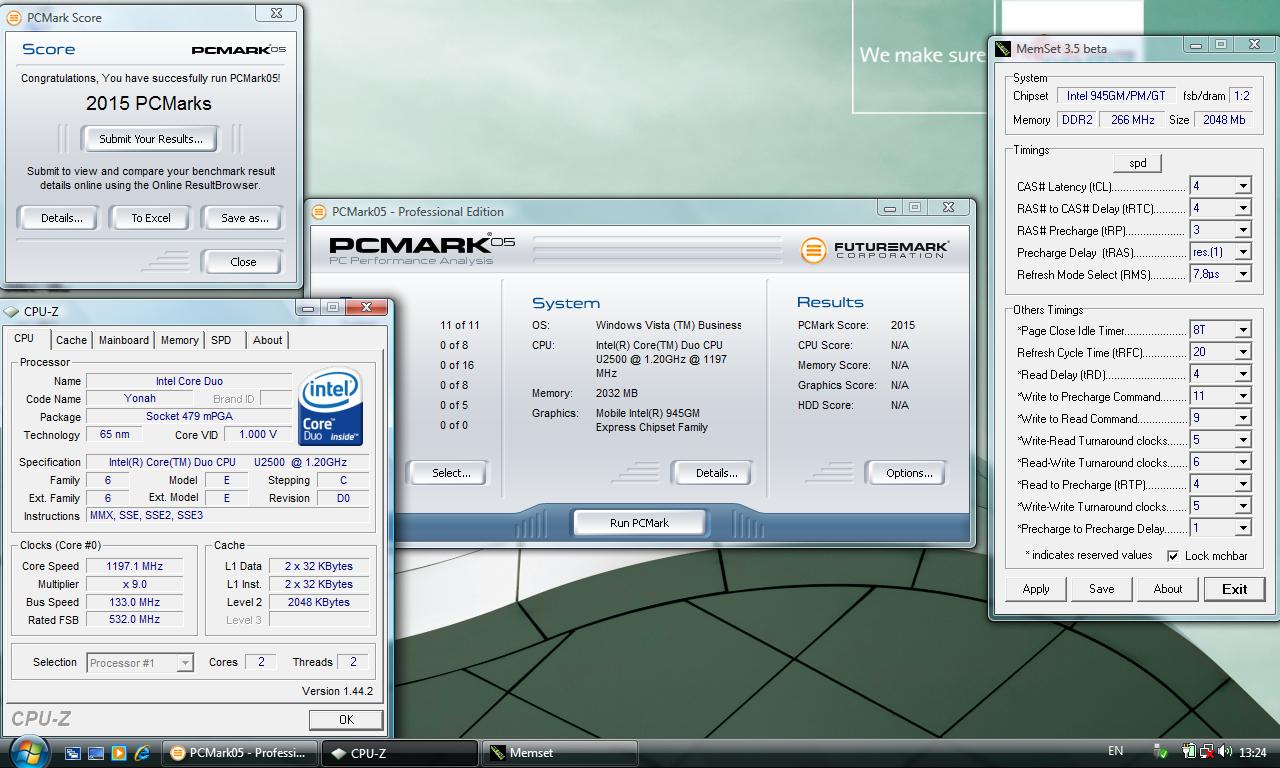This screenshot has height=768, width=1280.
Task: Toggle the Lock mchbar checkbox
Action: (1173, 556)
